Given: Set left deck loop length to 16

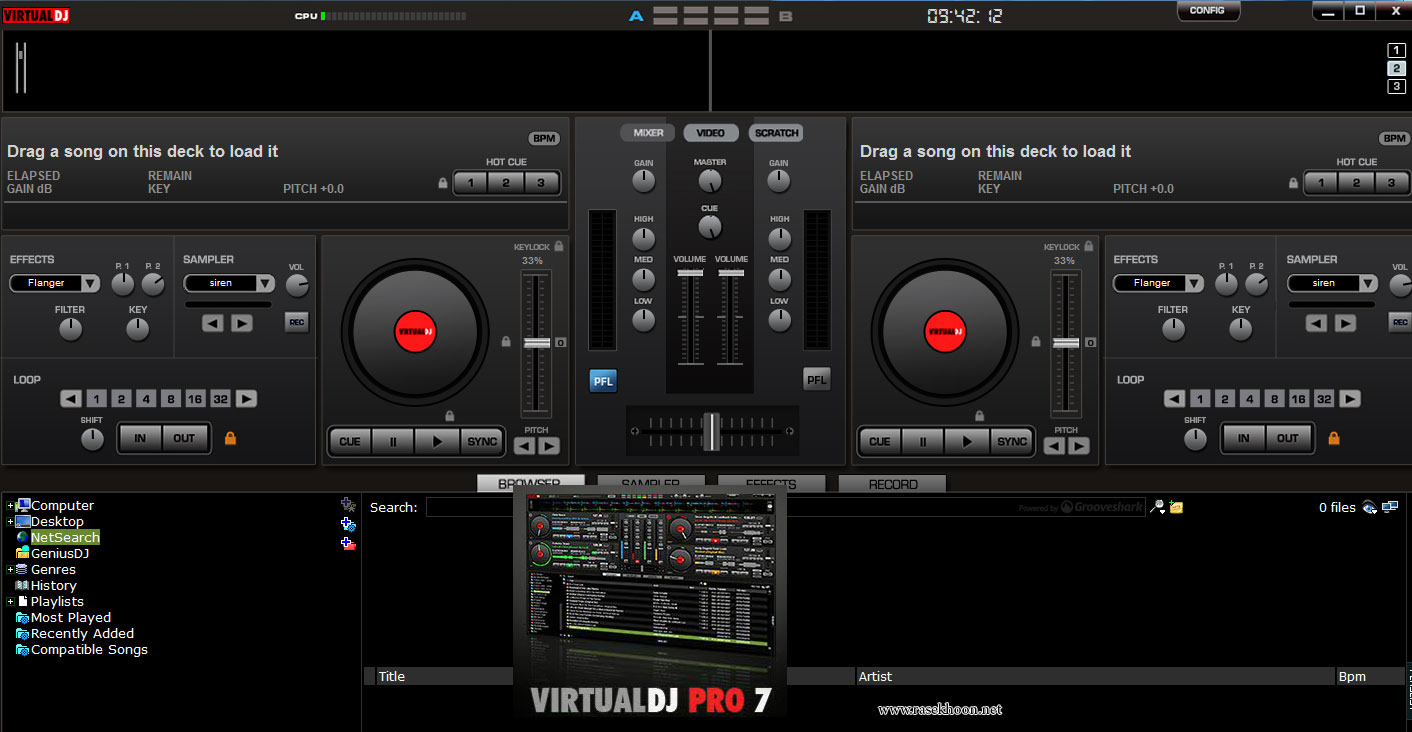Looking at the screenshot, I should 195,399.
